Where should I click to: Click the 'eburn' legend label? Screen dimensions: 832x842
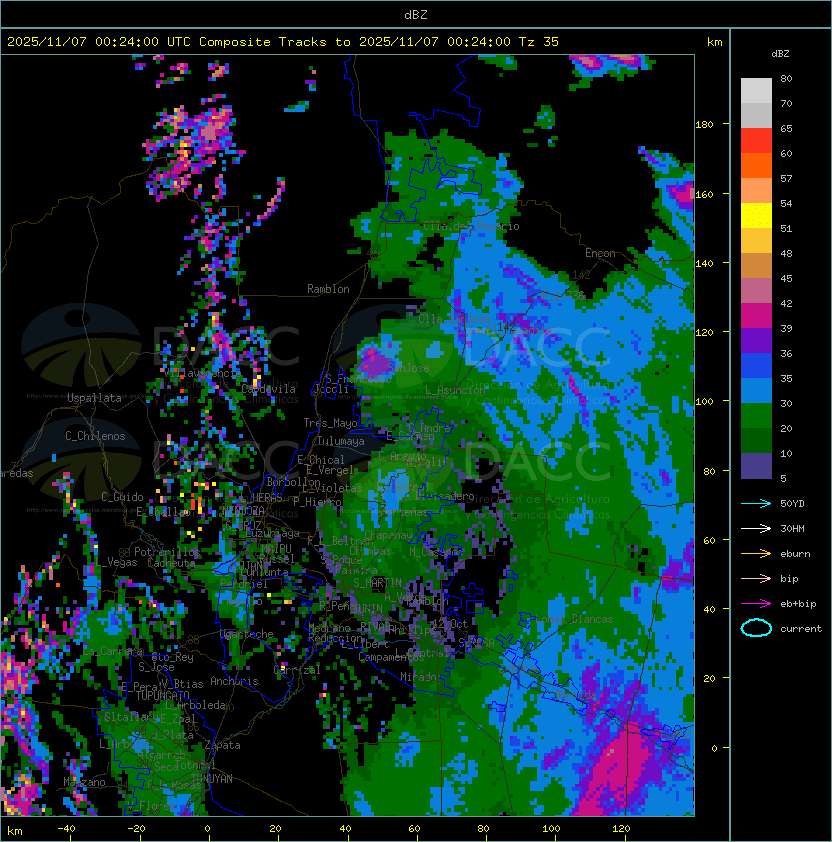795,554
